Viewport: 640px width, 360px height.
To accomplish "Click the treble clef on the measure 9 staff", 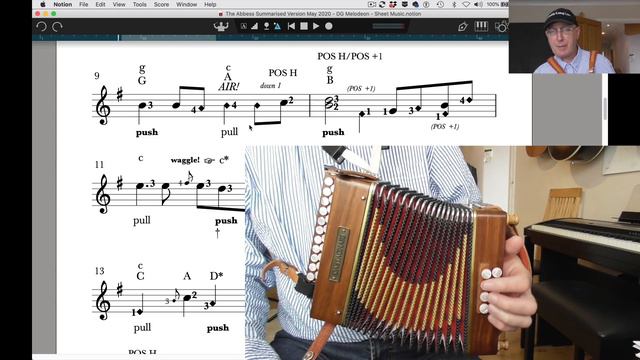I will coord(102,105).
